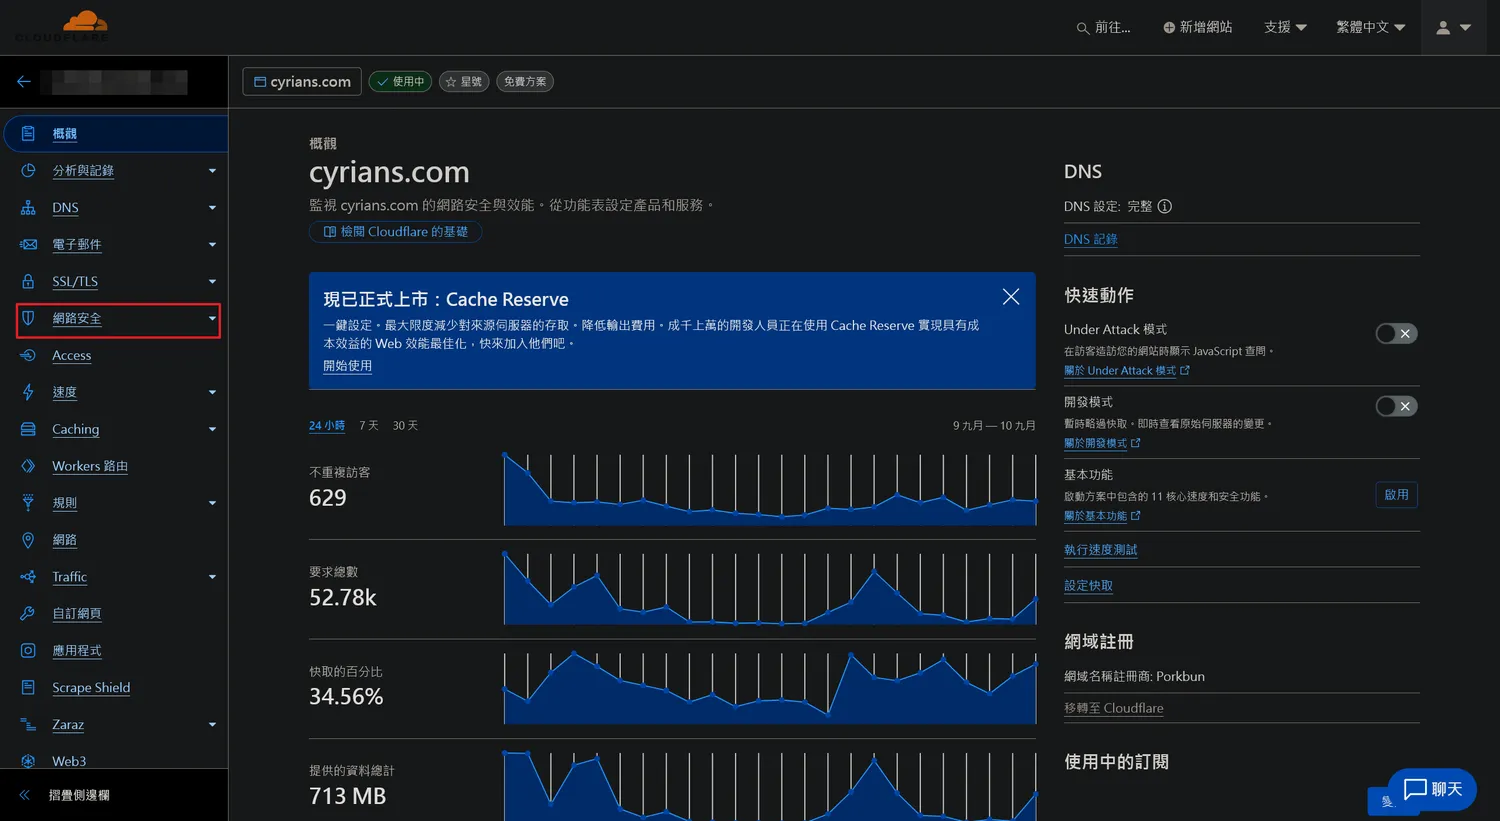The image size is (1500, 821).
Task: Close the Cache Reserve banner
Action: point(1011,297)
